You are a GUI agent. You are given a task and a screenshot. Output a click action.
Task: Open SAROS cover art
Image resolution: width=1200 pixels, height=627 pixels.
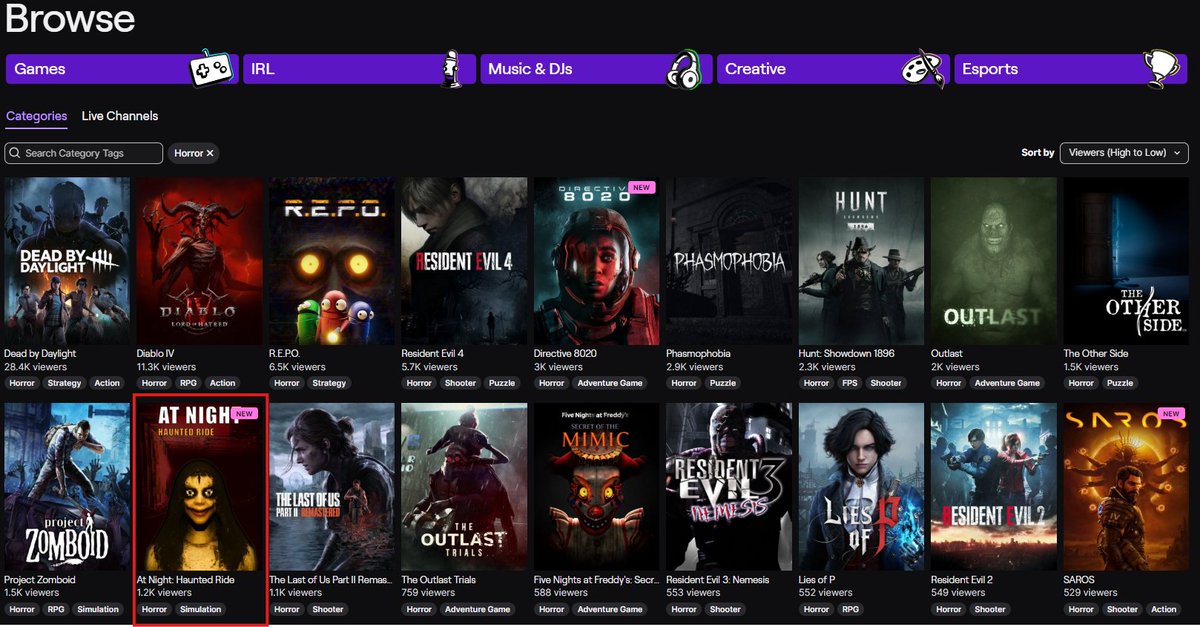(x=1126, y=487)
